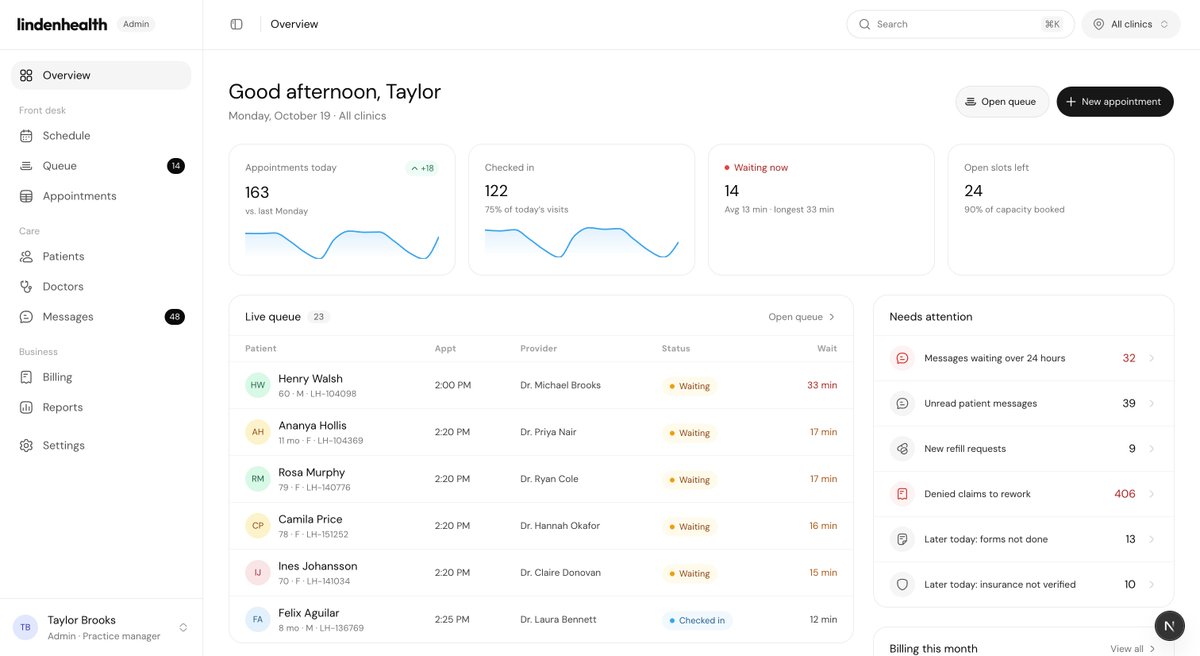Click the red messages-over-24-hours icon

pos(902,358)
